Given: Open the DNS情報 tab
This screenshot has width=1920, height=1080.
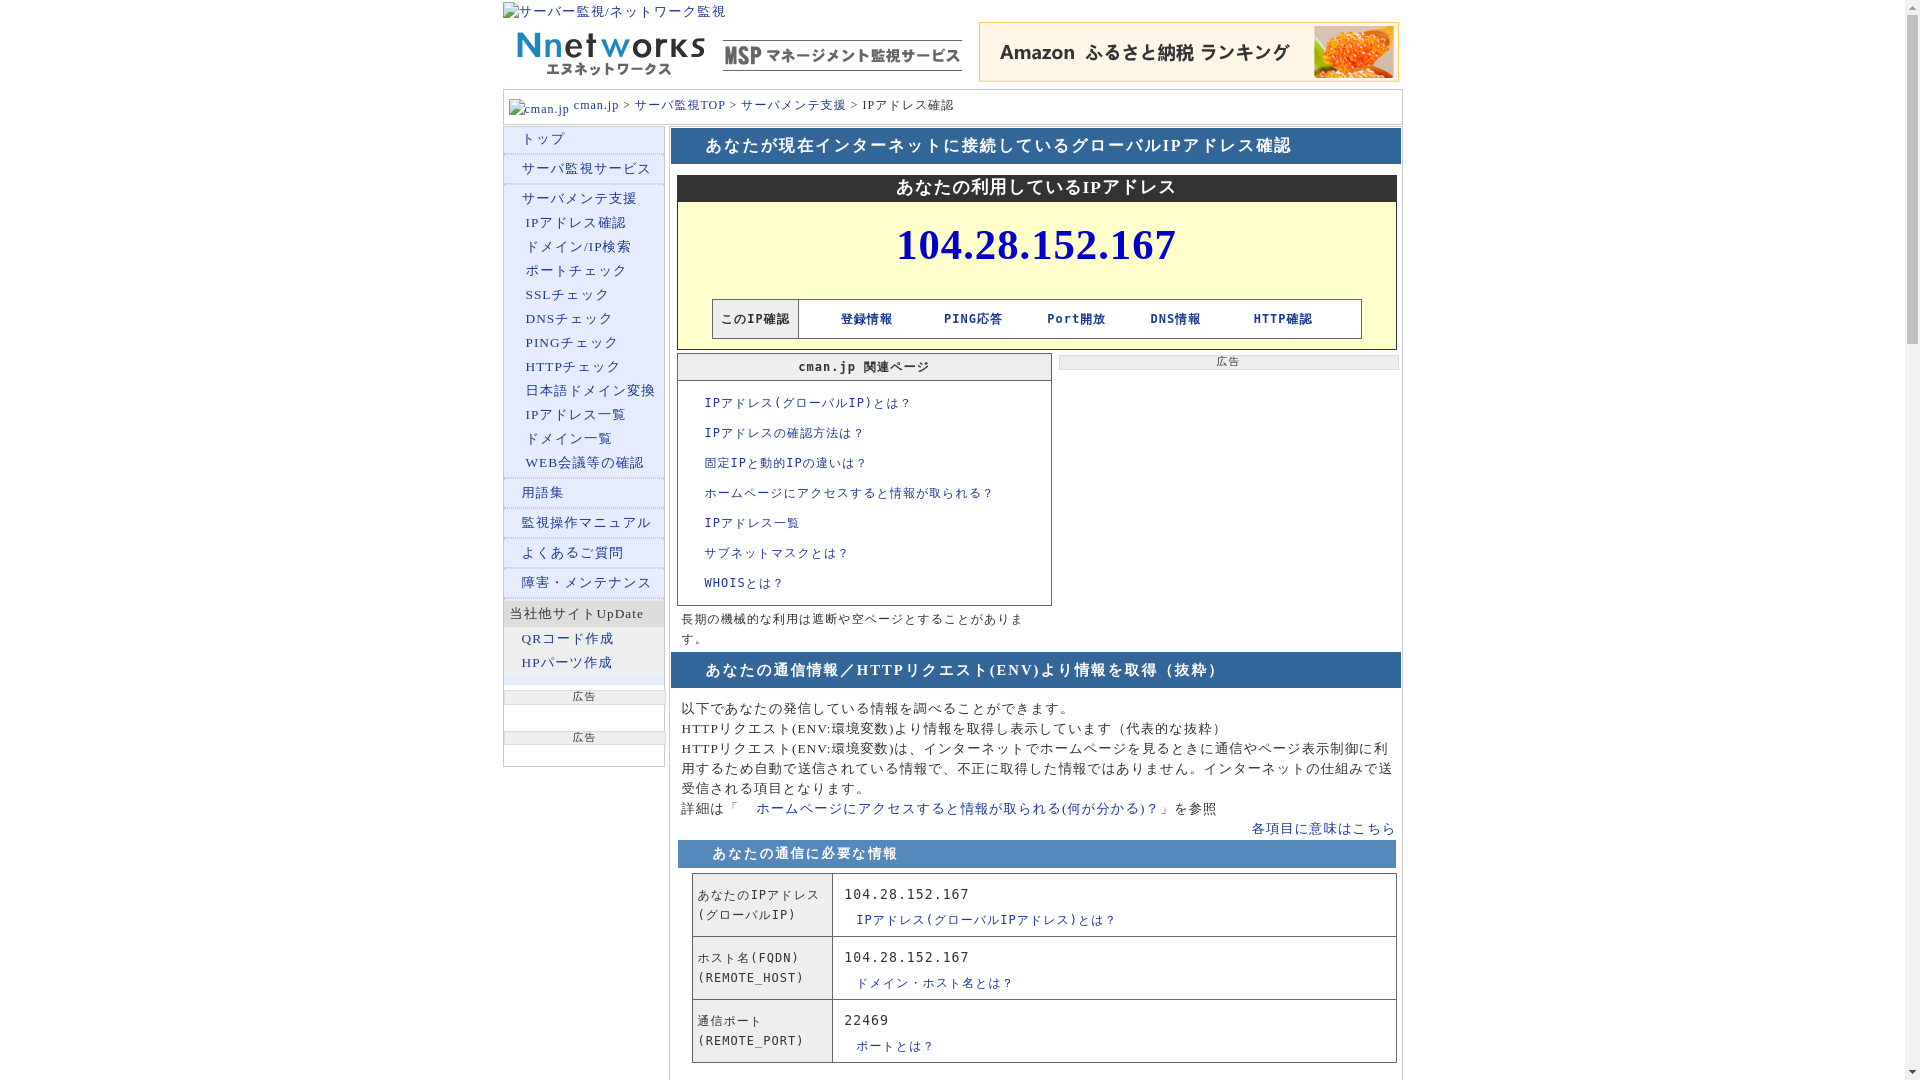Looking at the screenshot, I should pyautogui.click(x=1175, y=319).
